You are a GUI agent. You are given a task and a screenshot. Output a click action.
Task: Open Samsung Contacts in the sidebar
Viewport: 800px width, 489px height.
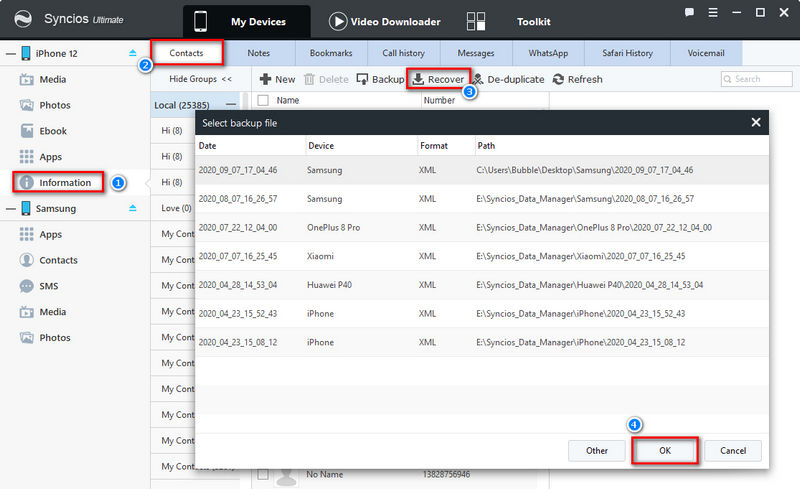[48, 260]
